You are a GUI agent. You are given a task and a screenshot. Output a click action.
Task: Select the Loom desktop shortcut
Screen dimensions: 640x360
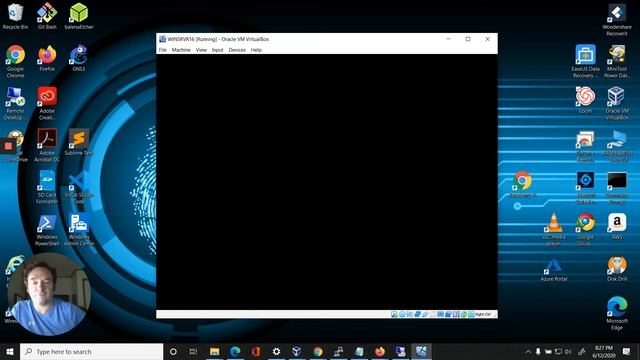[585, 100]
